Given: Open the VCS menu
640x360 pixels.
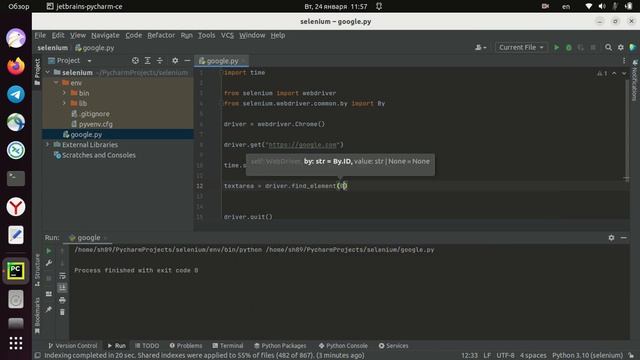Looking at the screenshot, I should (227, 35).
